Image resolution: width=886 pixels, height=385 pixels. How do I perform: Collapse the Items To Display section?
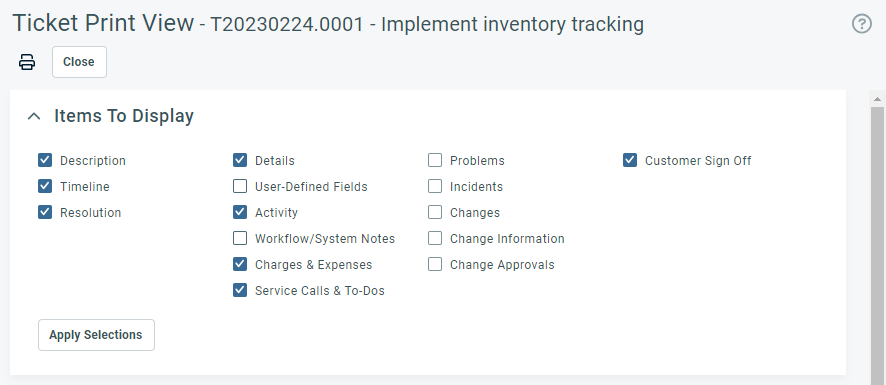coord(34,116)
